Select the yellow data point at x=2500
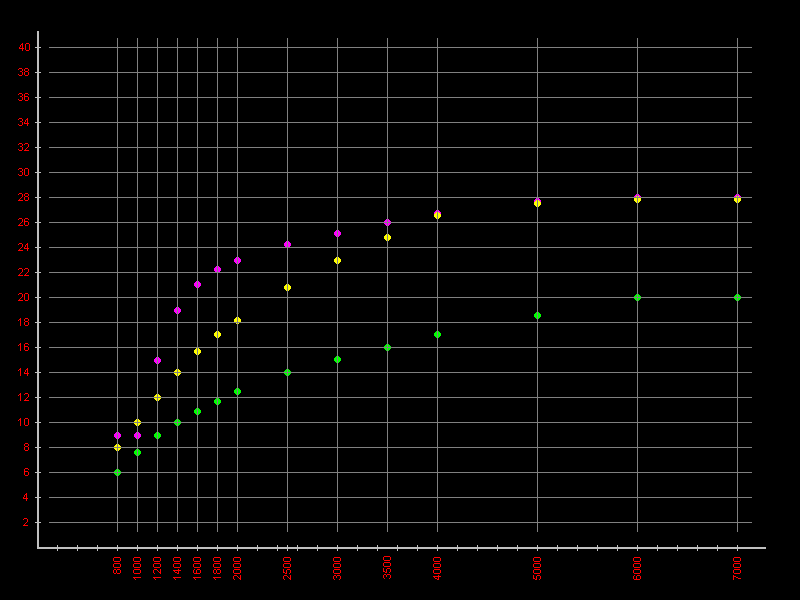Image resolution: width=800 pixels, height=600 pixels. click(287, 287)
